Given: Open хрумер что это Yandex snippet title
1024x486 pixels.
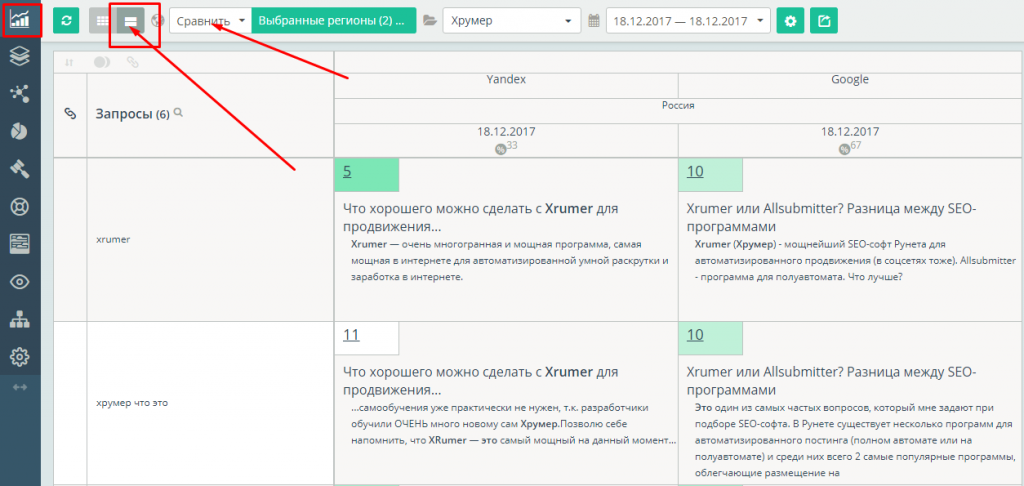Looking at the screenshot, I should tap(481, 381).
